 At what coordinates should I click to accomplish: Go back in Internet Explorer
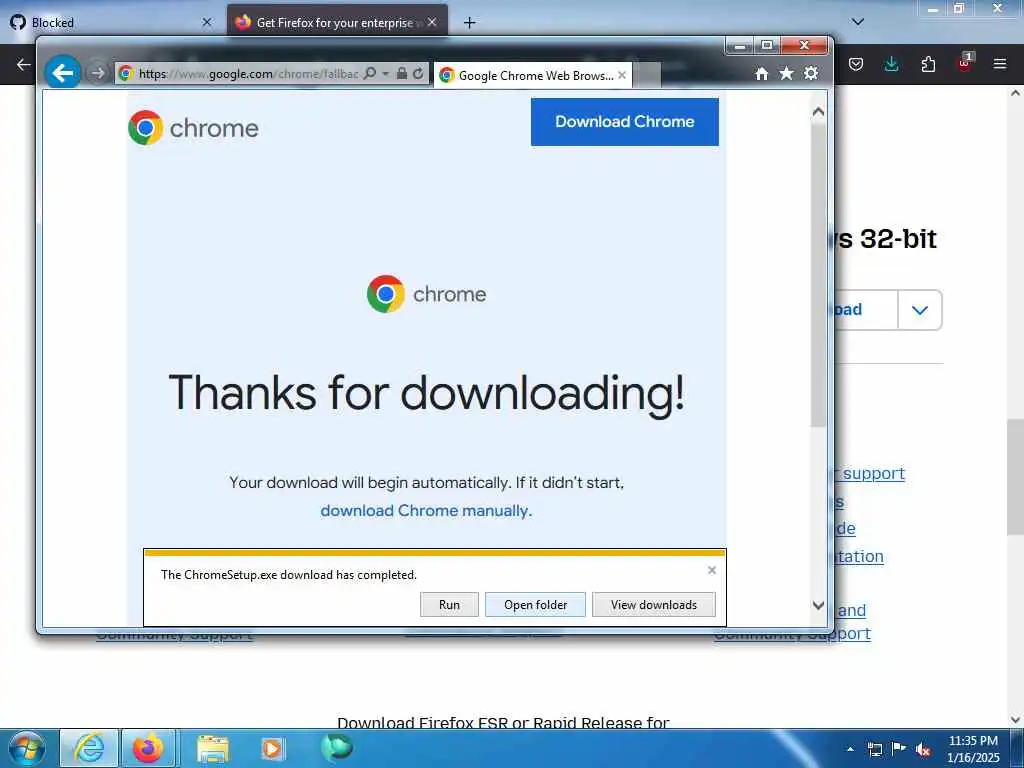click(x=63, y=72)
